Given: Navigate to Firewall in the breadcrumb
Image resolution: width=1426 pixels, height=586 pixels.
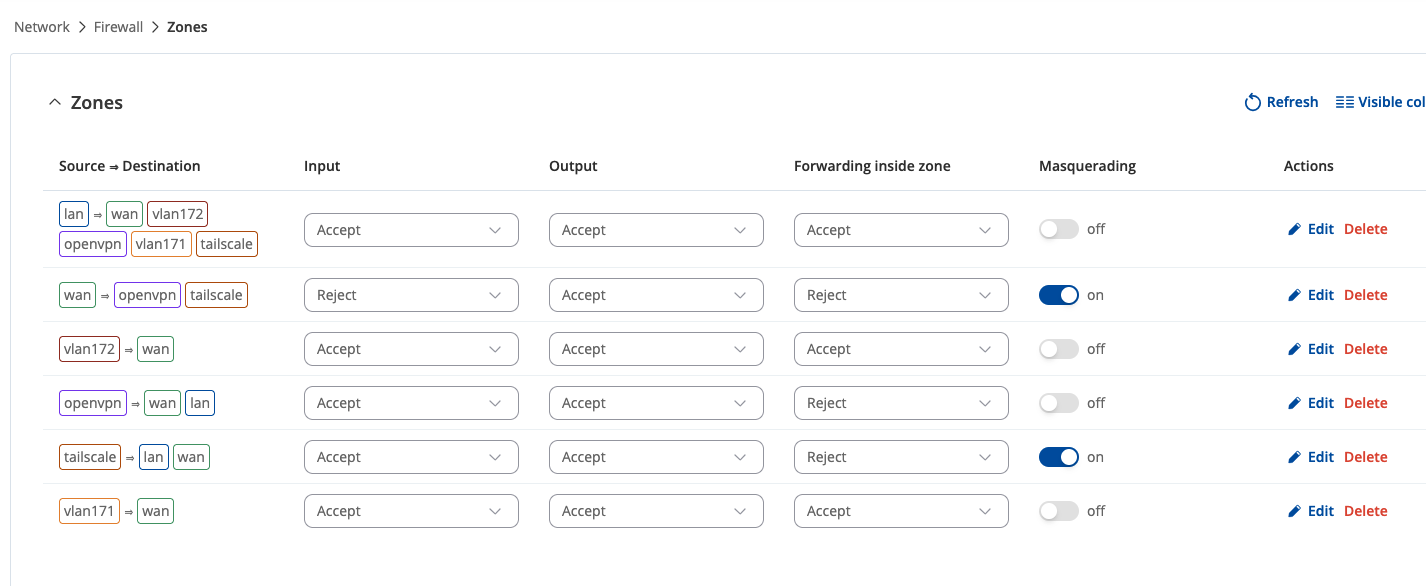Looking at the screenshot, I should coord(118,27).
